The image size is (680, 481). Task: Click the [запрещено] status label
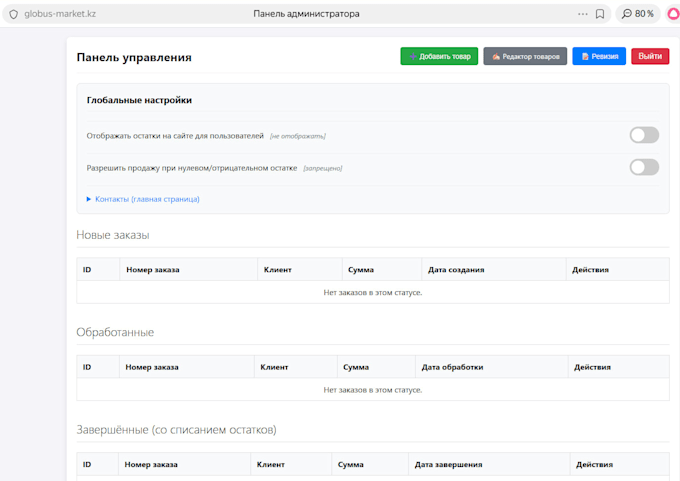click(323, 168)
